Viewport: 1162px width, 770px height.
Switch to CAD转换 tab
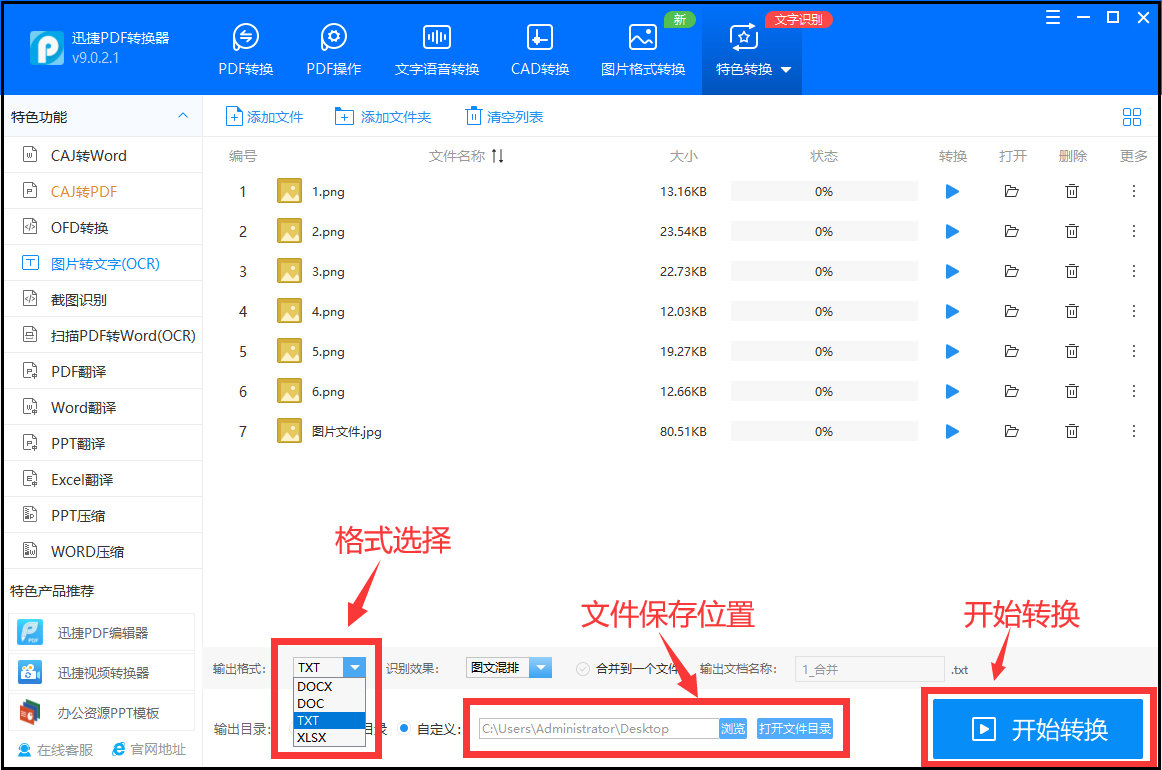click(540, 50)
